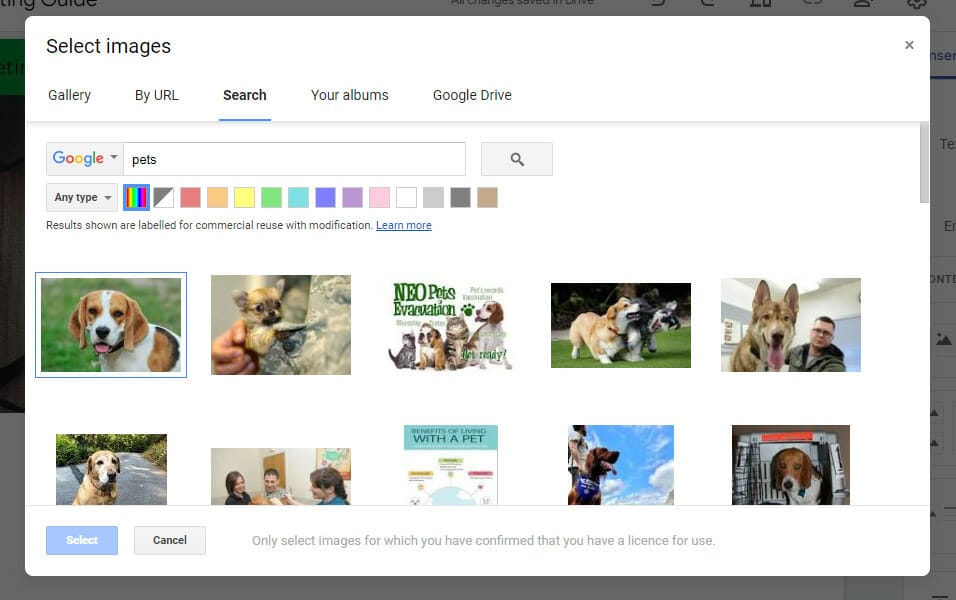Viewport: 956px width, 600px height.
Task: Open the Learn more link
Action: pos(403,225)
